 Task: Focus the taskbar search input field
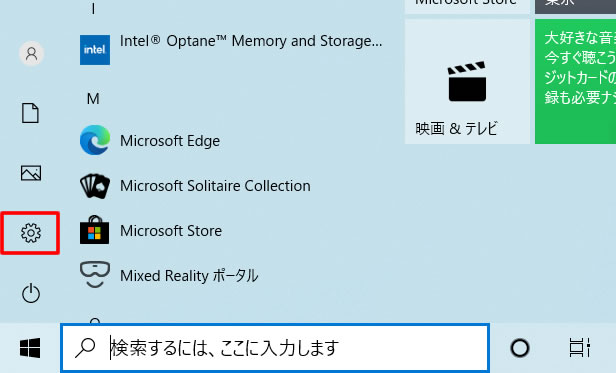[275, 348]
